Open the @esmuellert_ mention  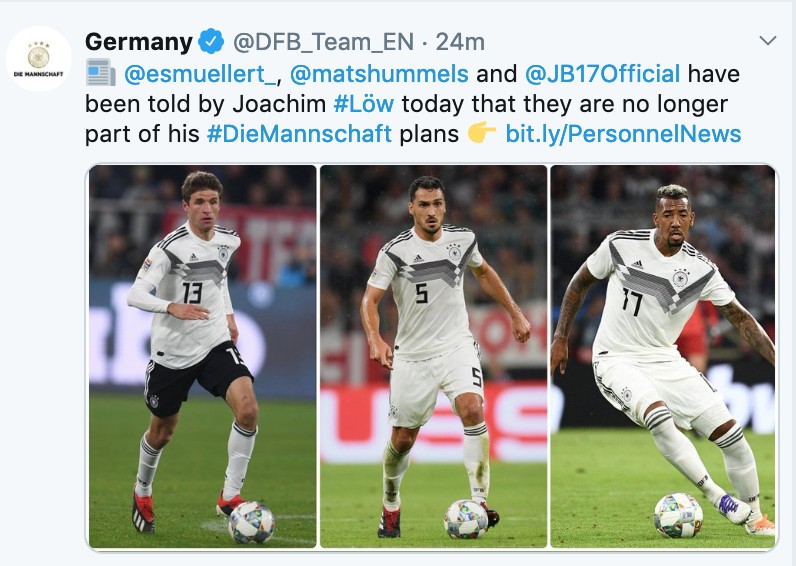[x=200, y=74]
